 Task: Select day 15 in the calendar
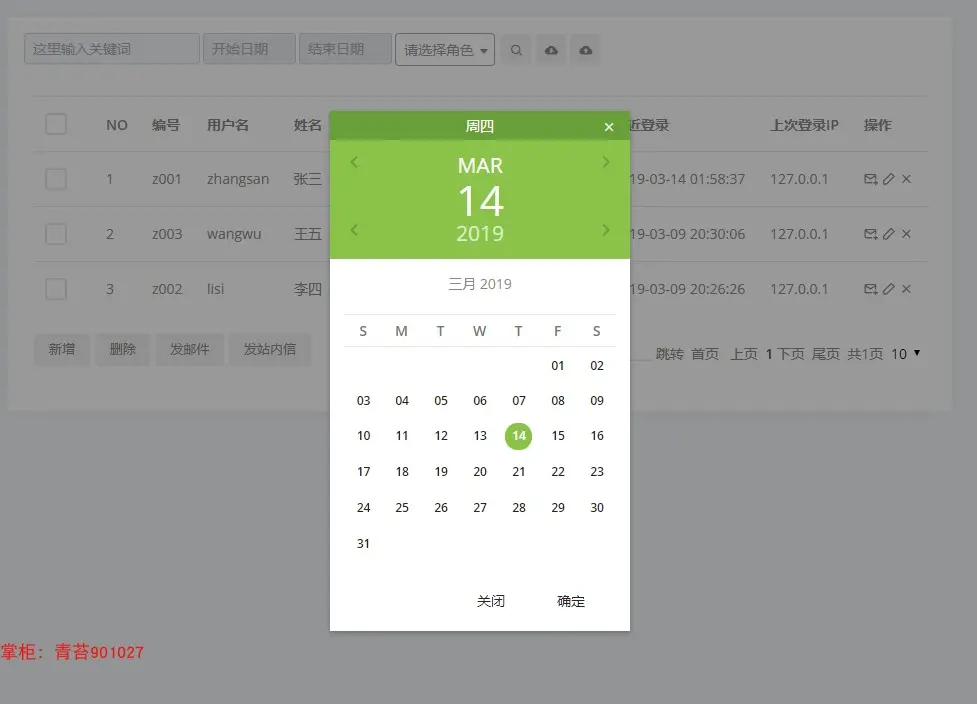click(558, 436)
